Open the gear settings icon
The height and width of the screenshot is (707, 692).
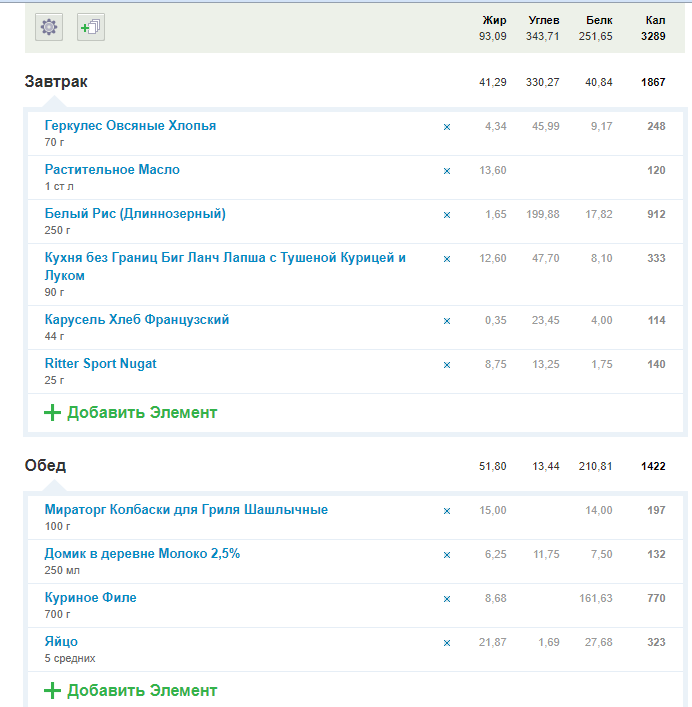[x=49, y=28]
